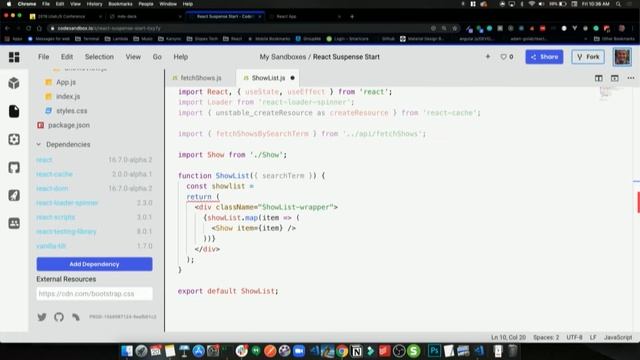This screenshot has width=640, height=360.
Task: Click the Ln 10, Col 20 cursor position indicator
Action: tap(508, 337)
